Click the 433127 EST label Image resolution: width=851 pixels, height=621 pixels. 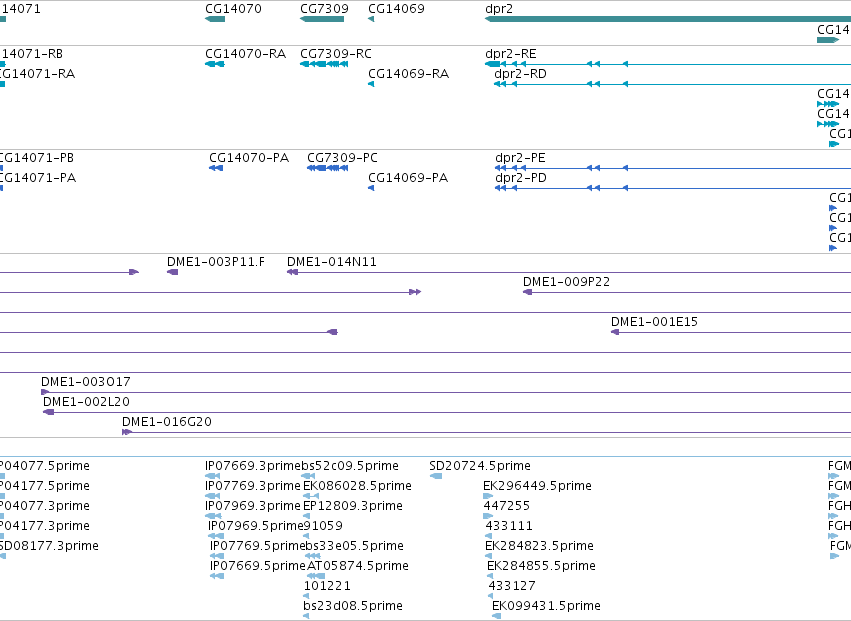pos(512,587)
